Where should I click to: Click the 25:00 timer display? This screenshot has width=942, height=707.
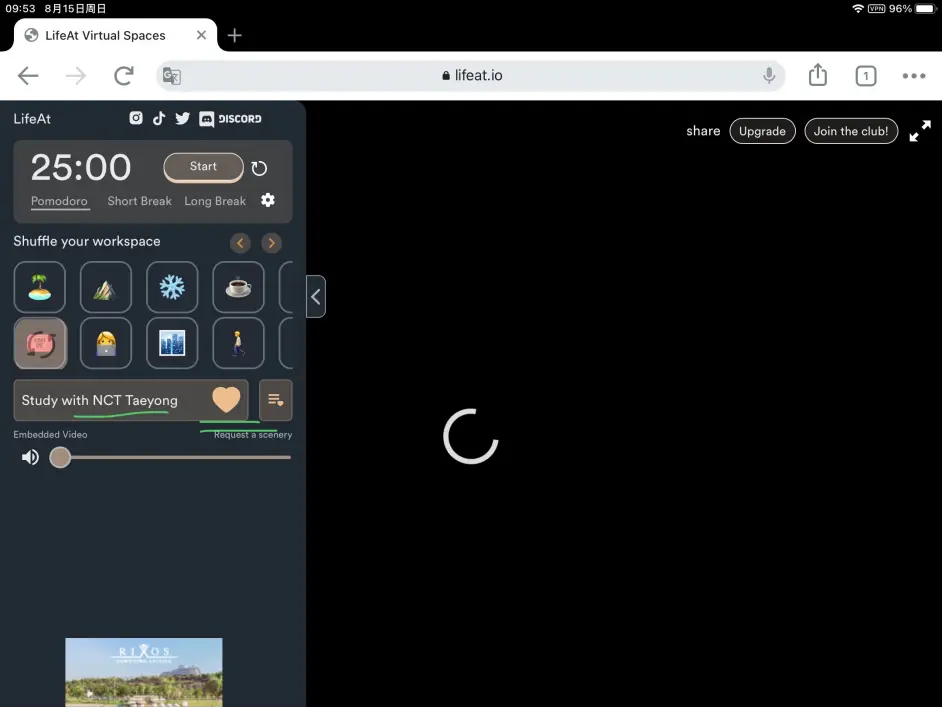point(81,167)
